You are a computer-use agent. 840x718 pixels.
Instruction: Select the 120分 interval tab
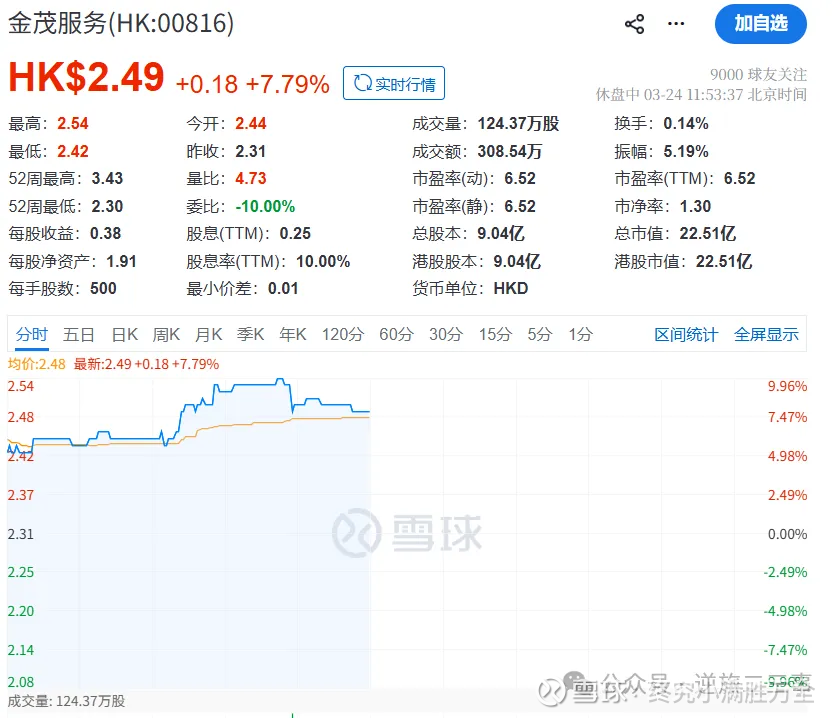pyautogui.click(x=342, y=335)
